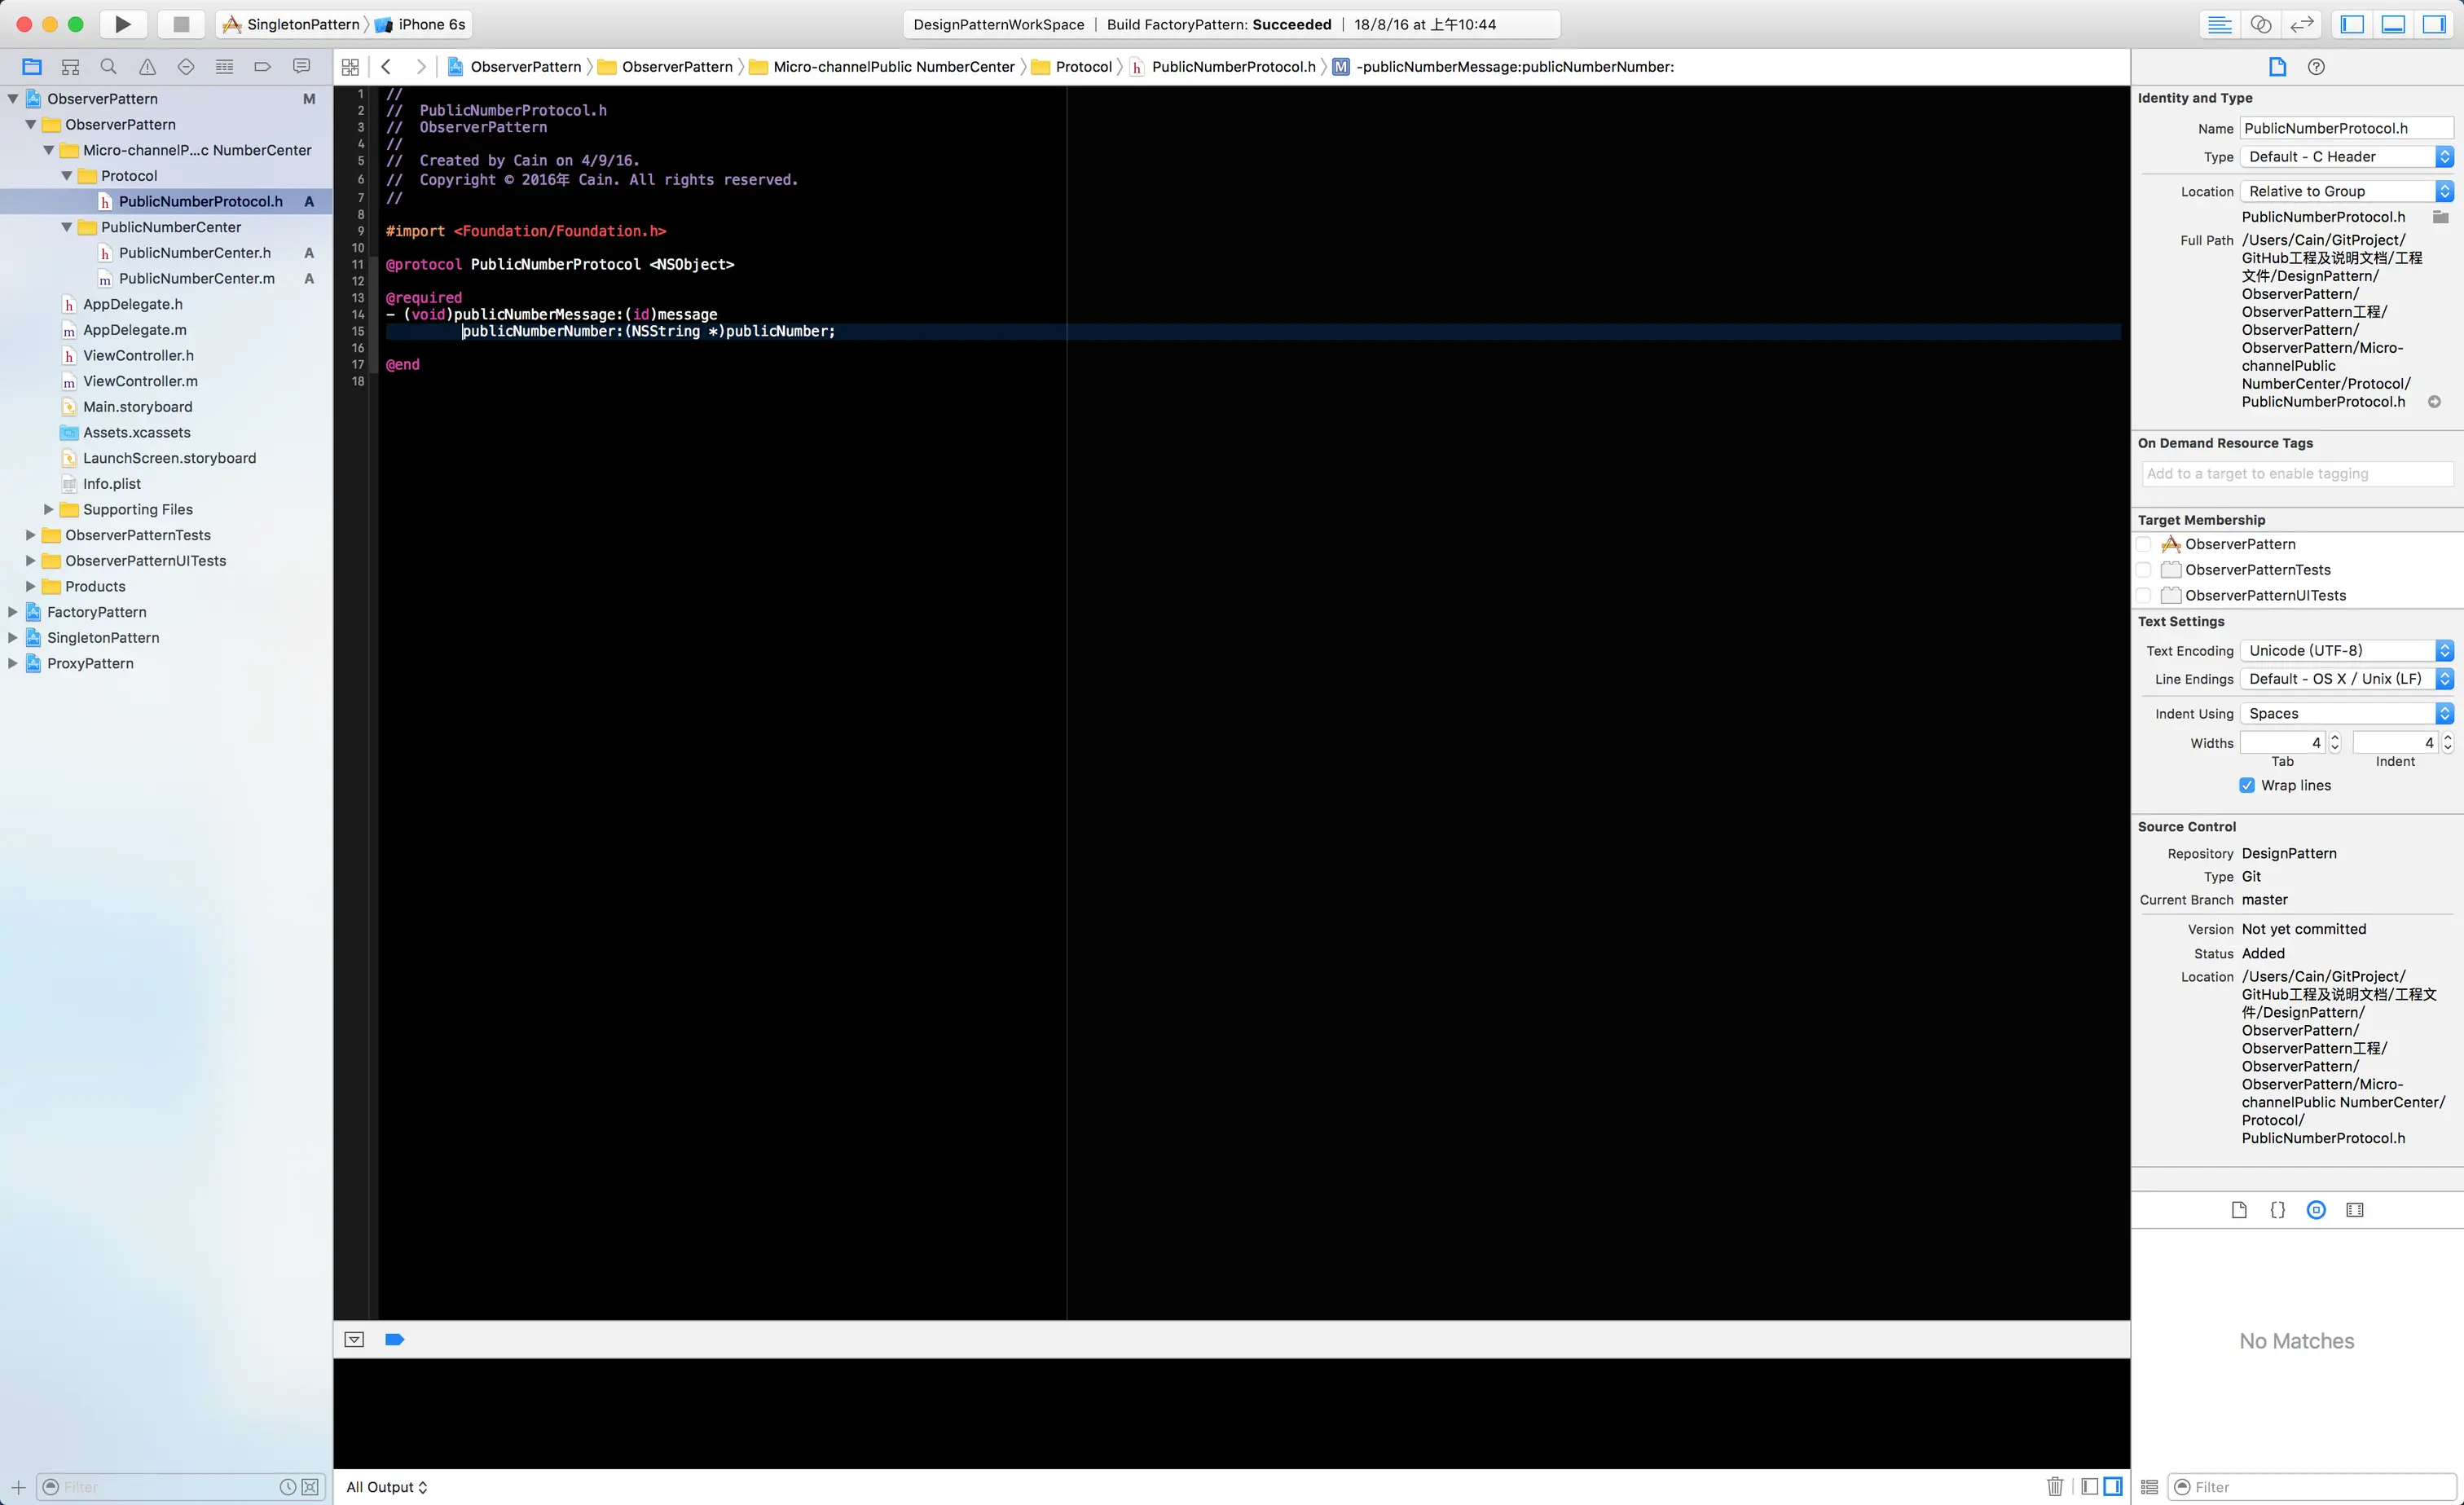Click the Run (play) button
Screen dimensions: 2464x1505
coord(122,24)
